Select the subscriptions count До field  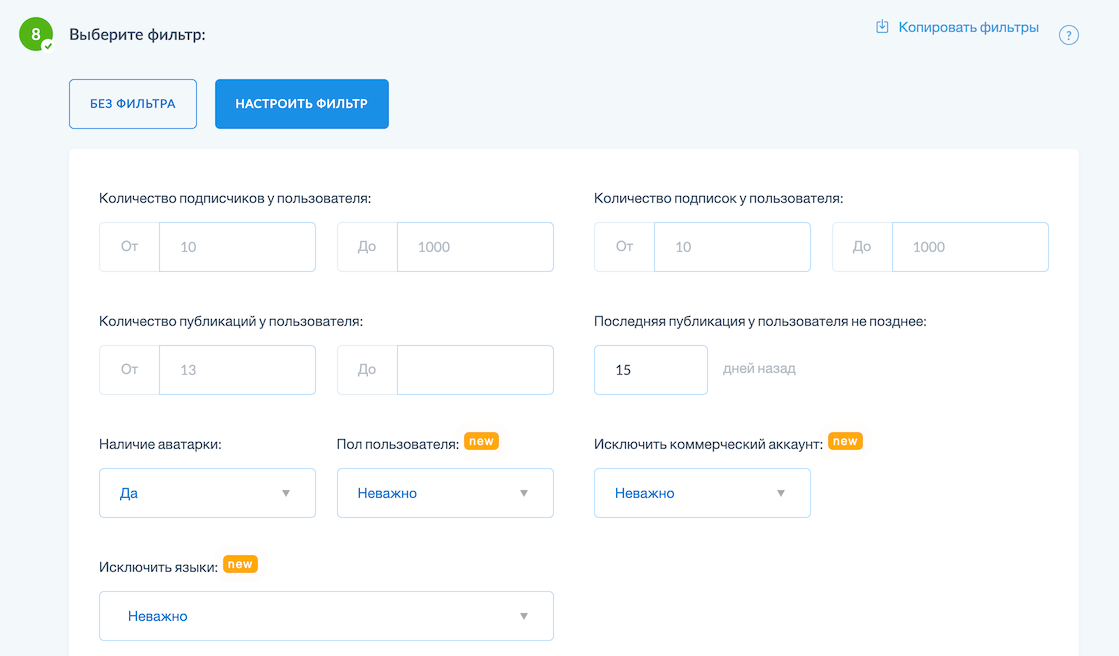pos(970,247)
